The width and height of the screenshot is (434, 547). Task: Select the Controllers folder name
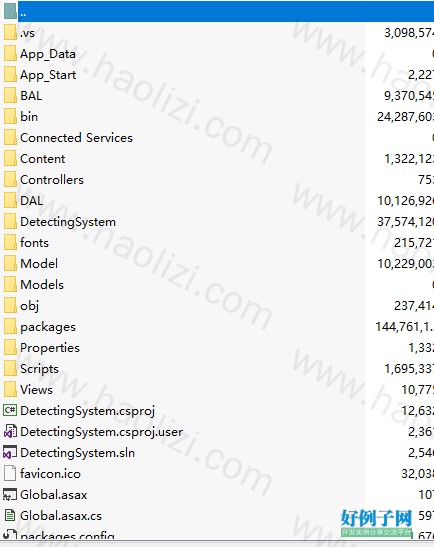click(52, 180)
